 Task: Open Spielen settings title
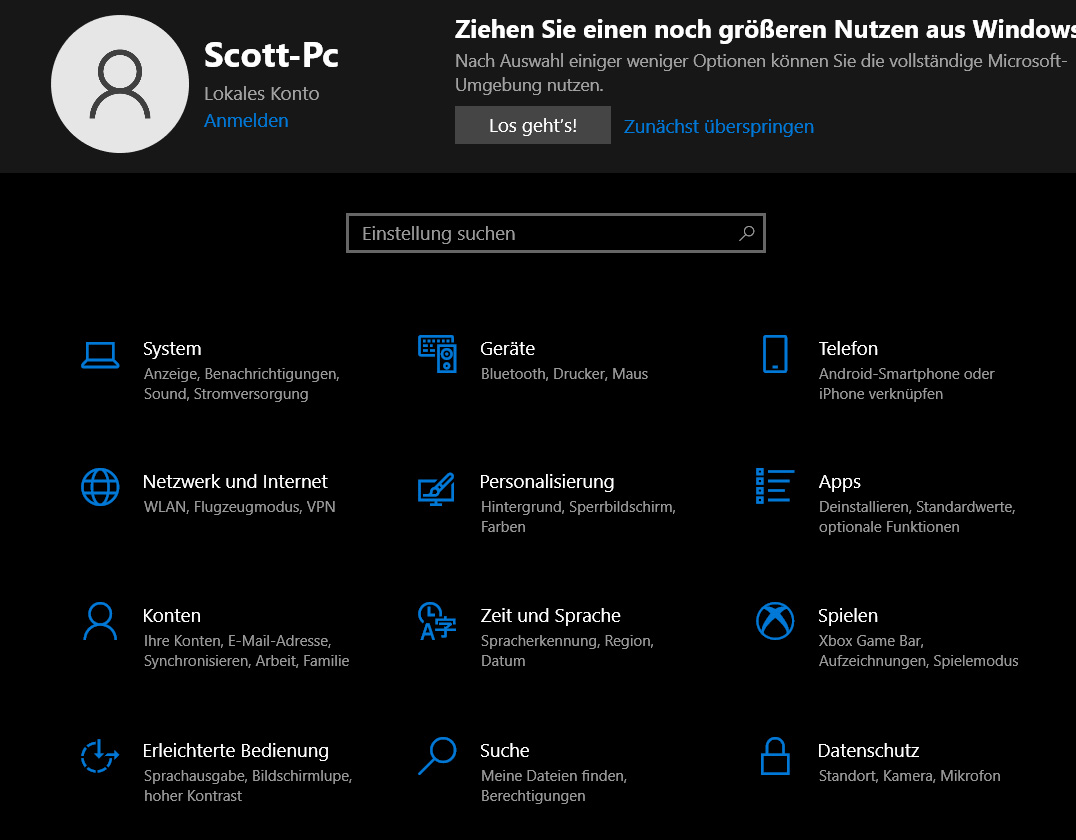tap(848, 616)
